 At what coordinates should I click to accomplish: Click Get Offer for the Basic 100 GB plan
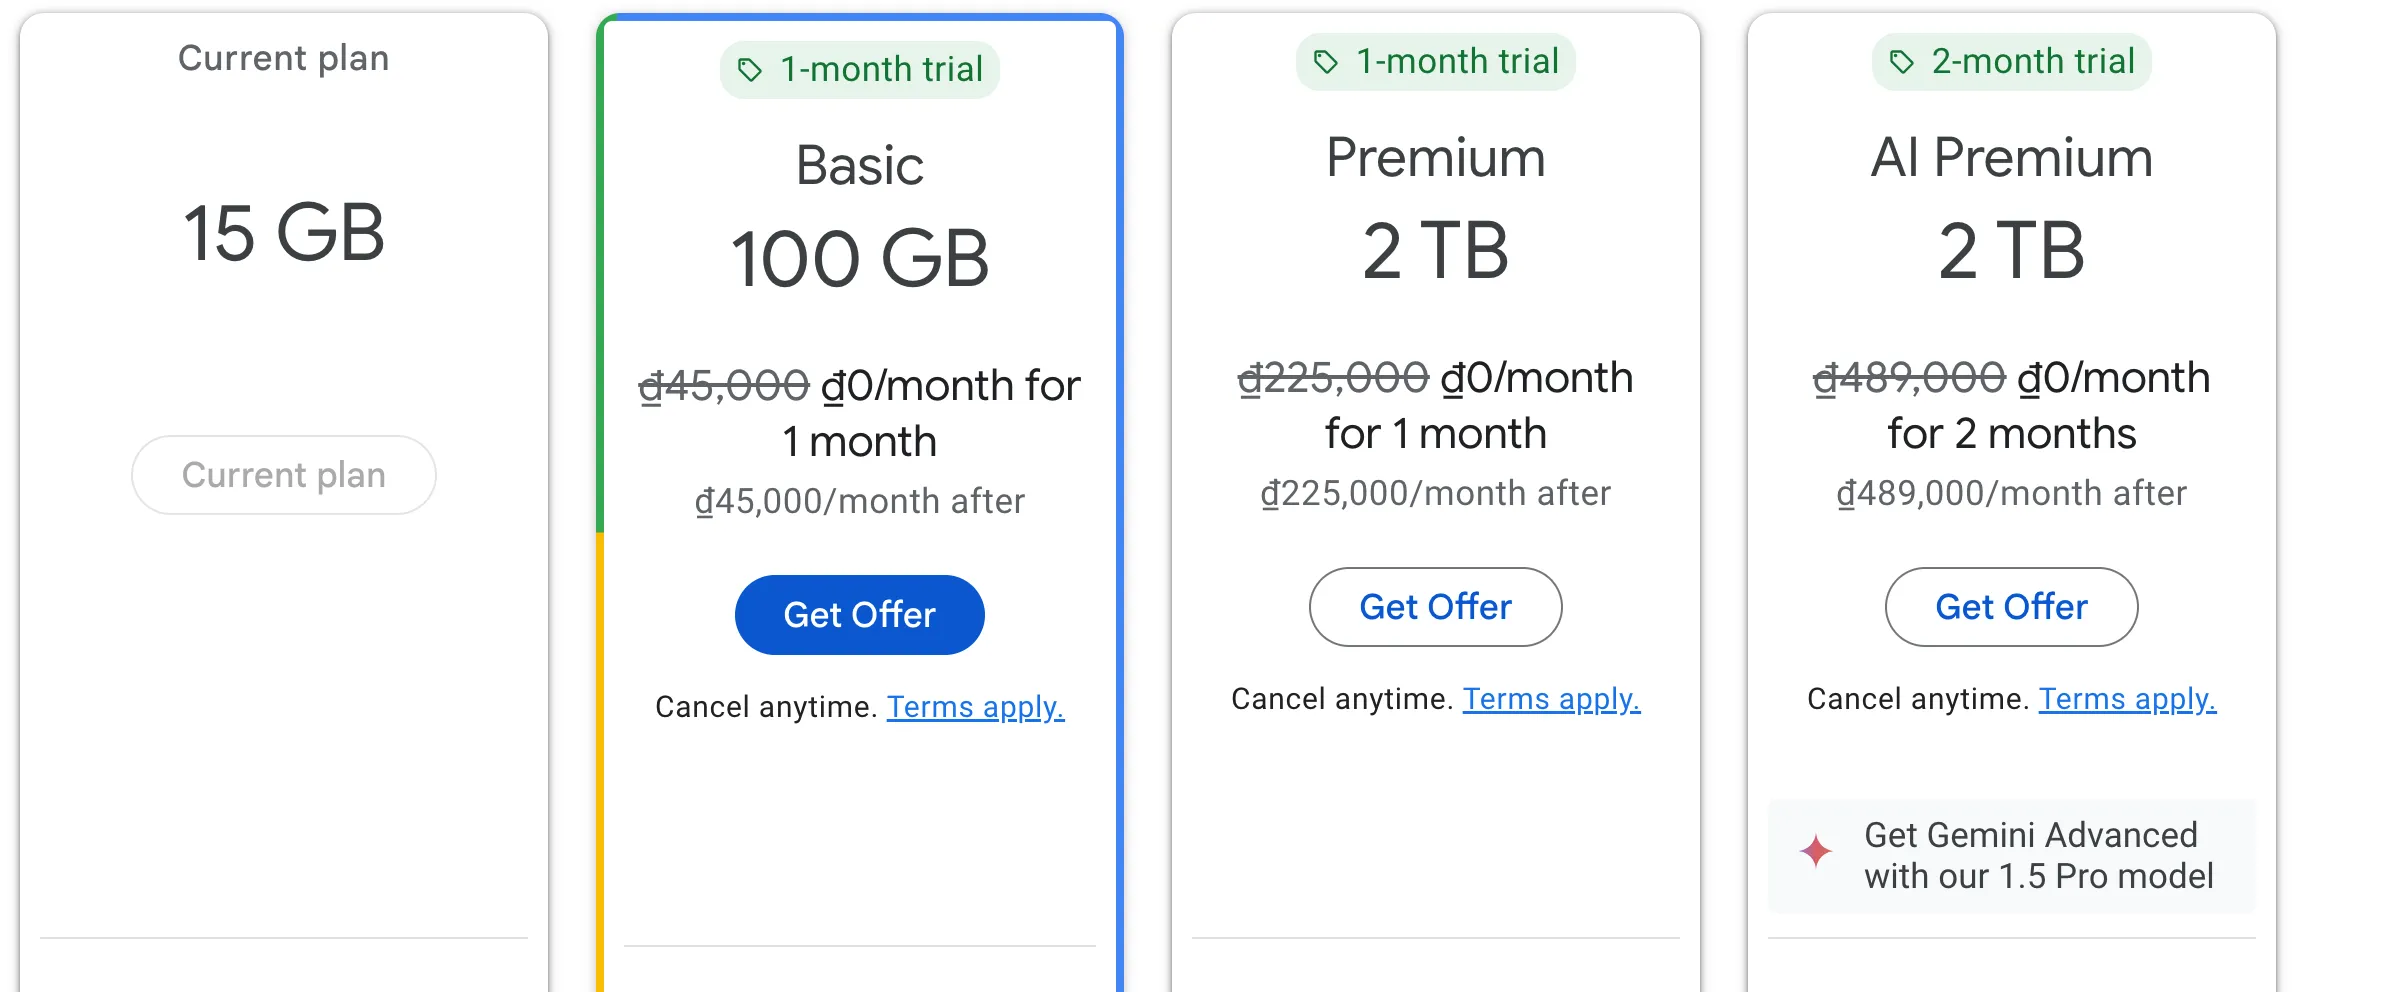click(858, 614)
